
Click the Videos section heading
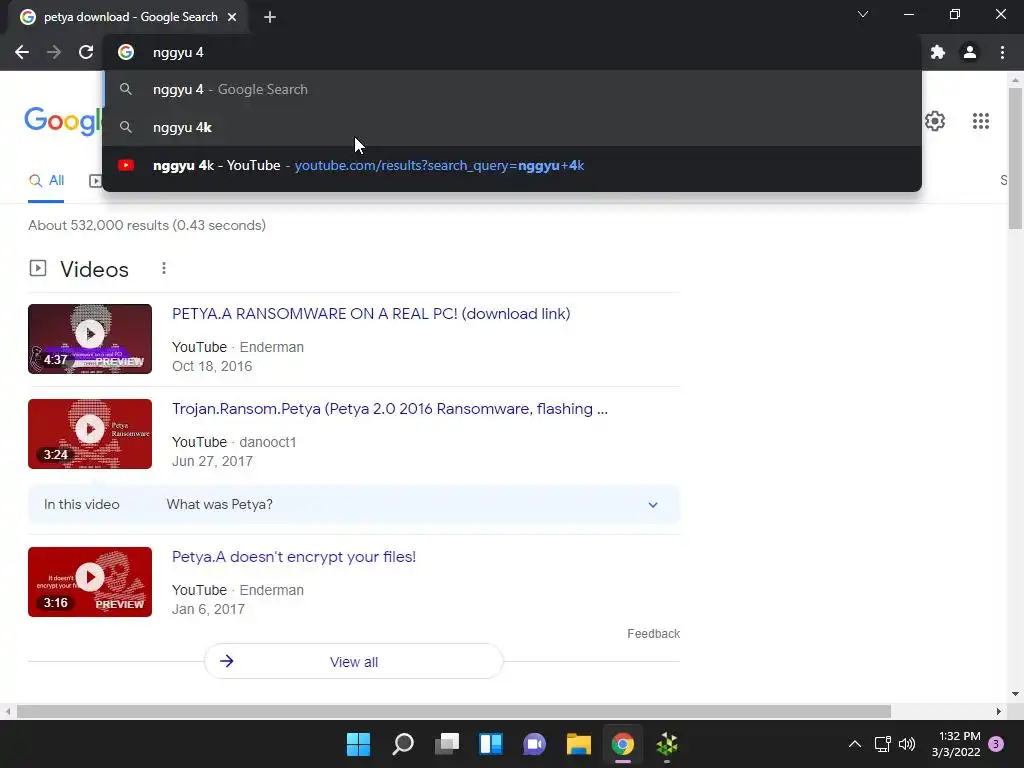pos(94,269)
